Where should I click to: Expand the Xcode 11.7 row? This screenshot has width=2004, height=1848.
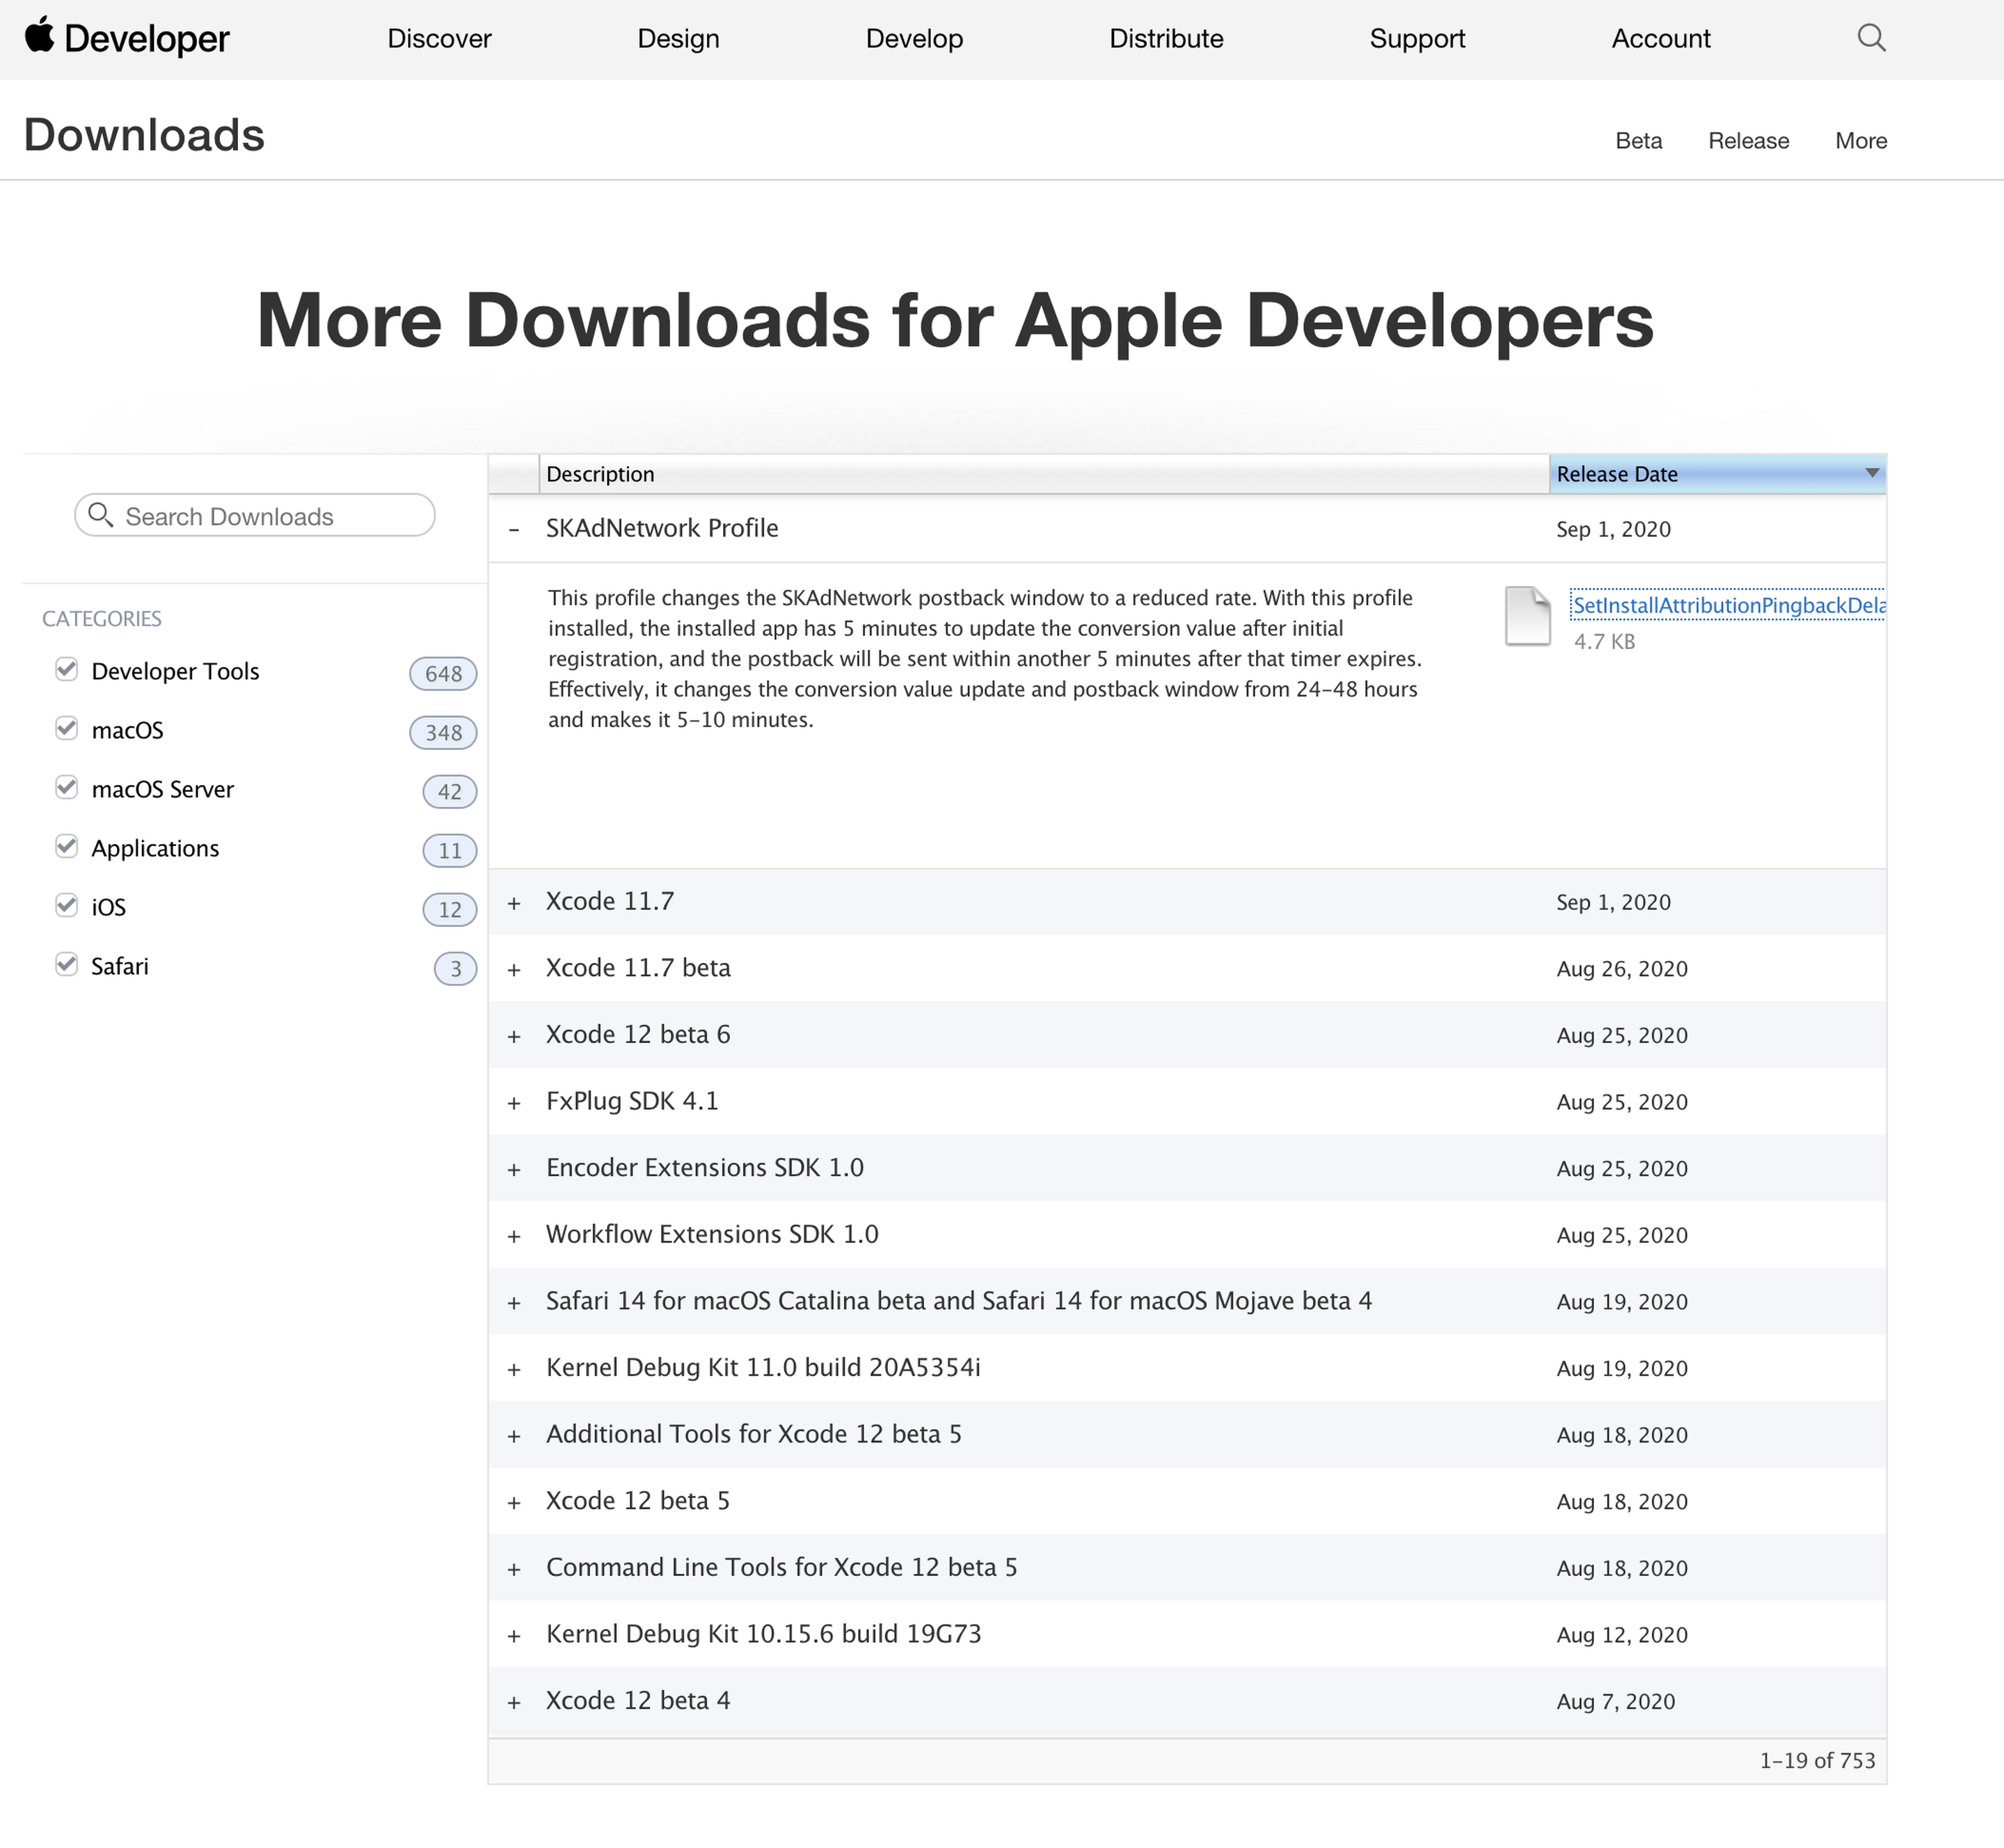514,903
